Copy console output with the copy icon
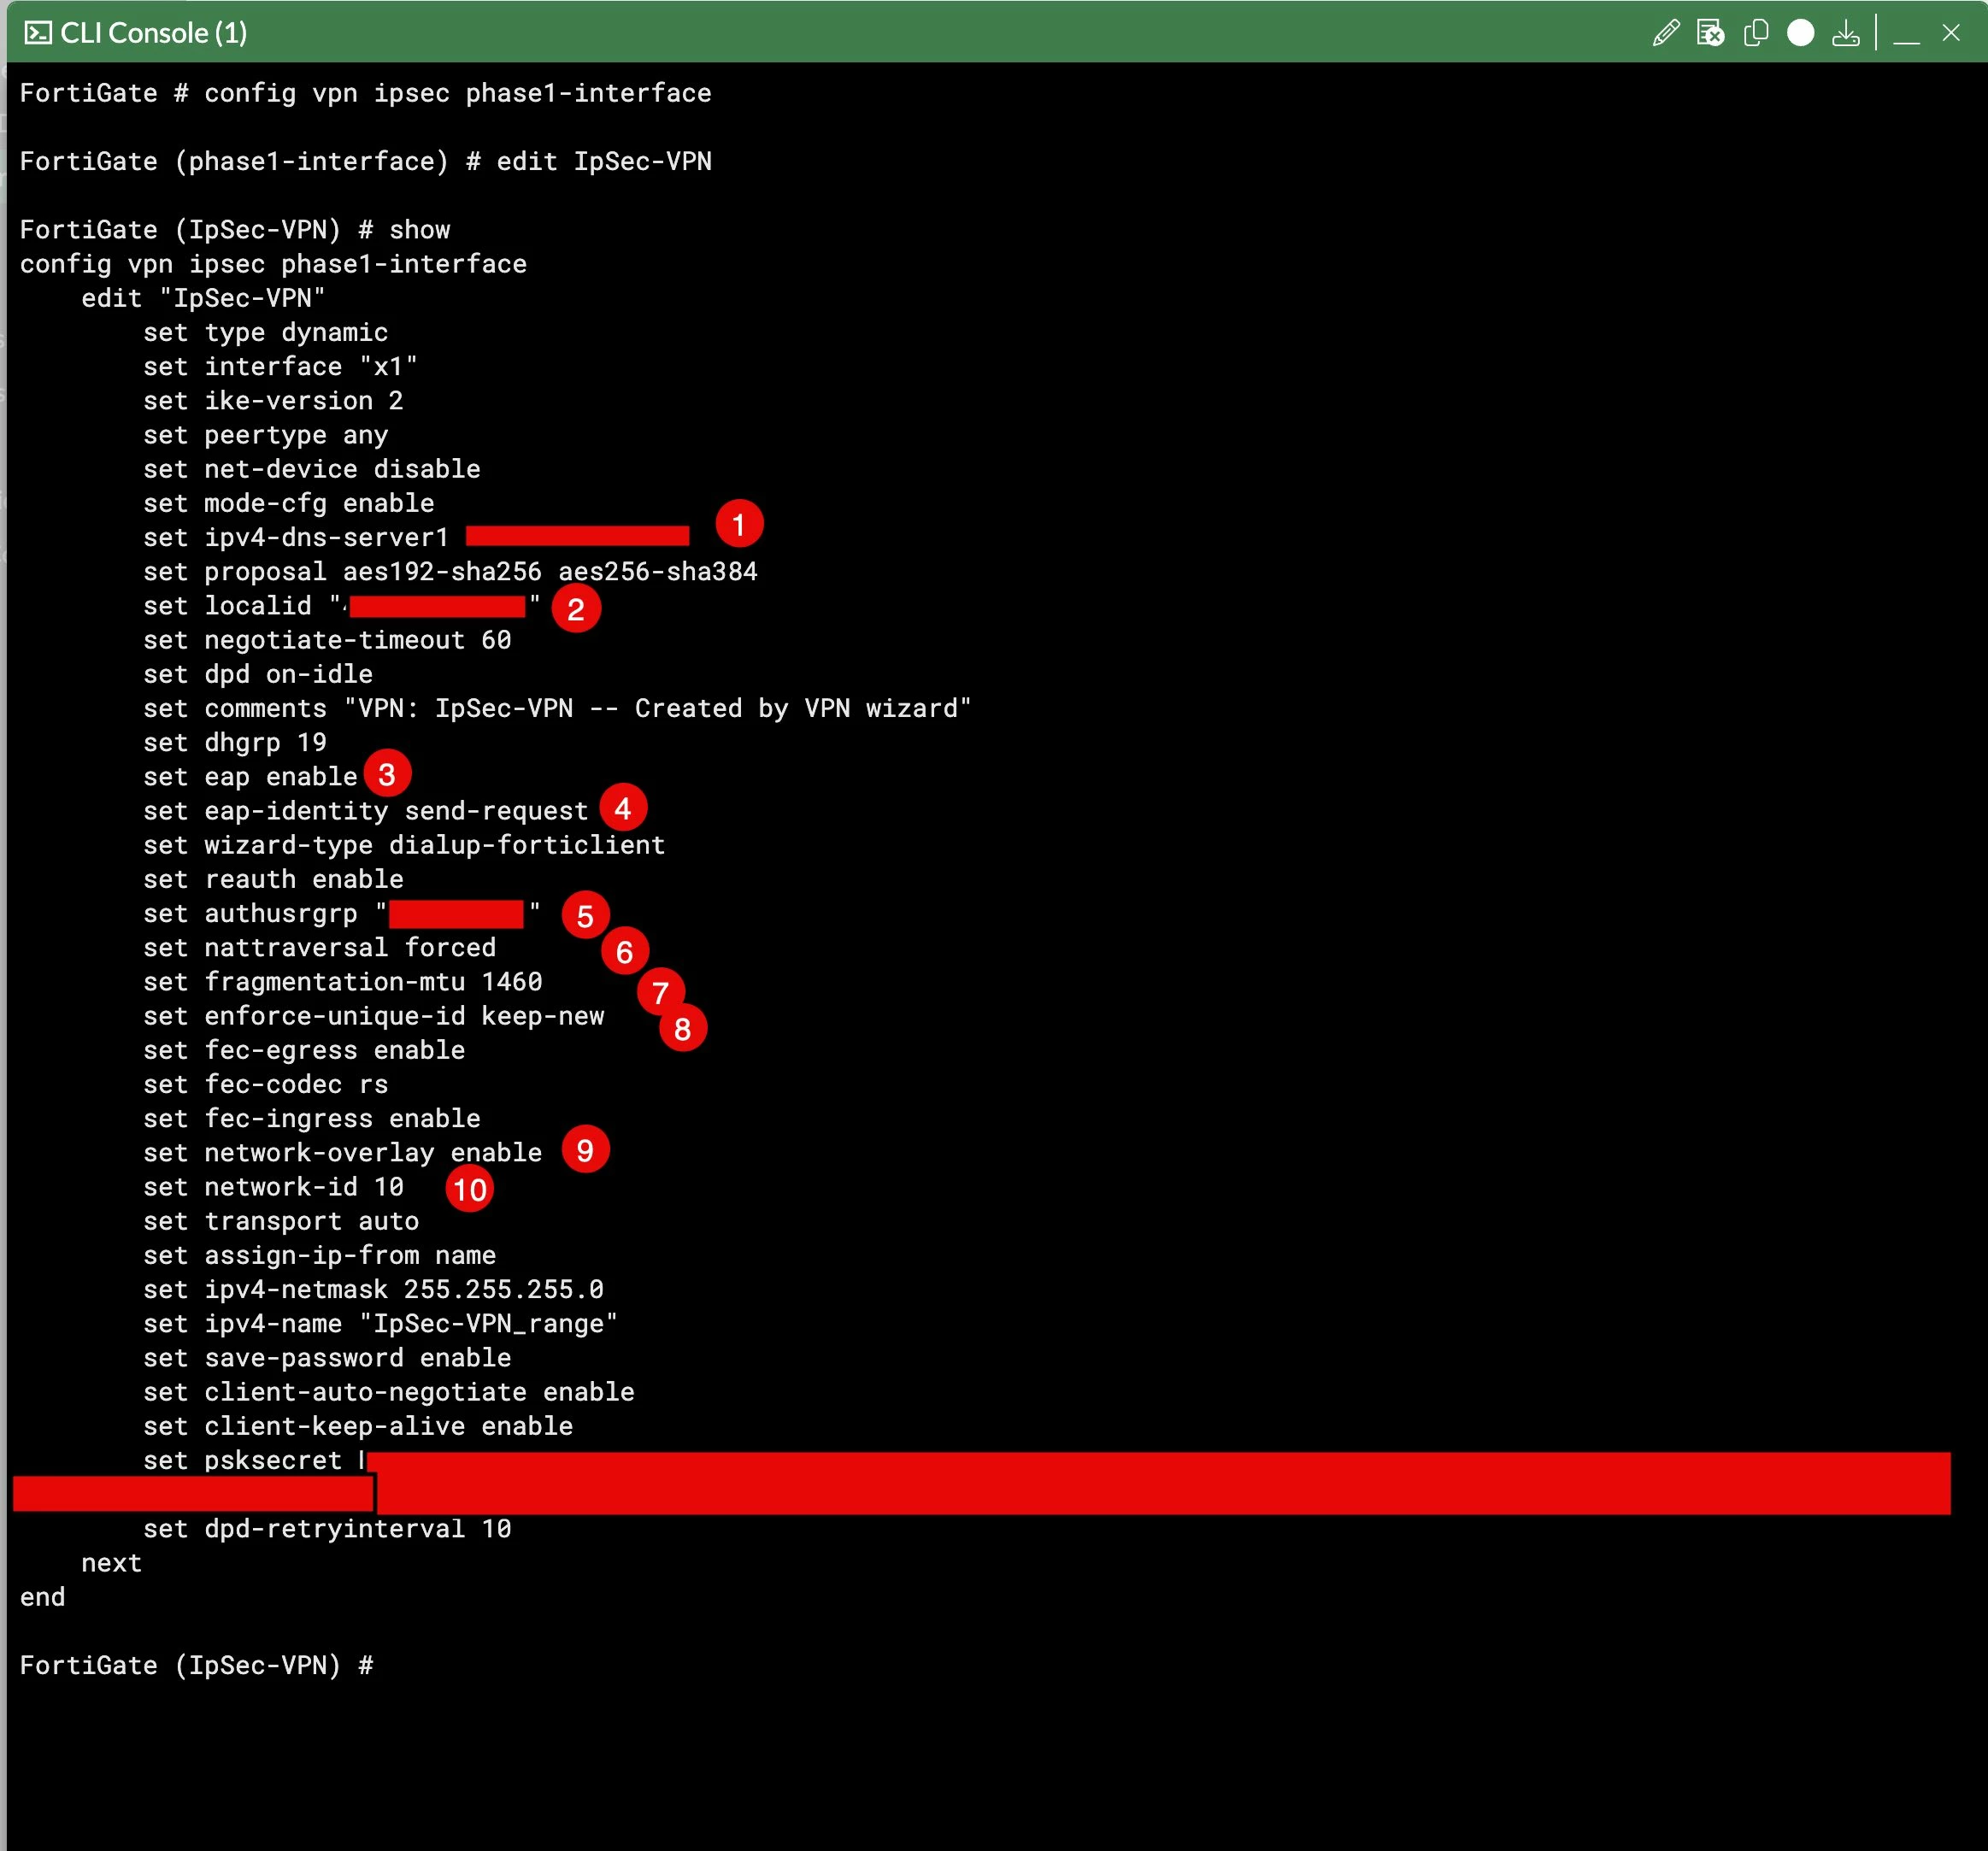 [x=1755, y=33]
